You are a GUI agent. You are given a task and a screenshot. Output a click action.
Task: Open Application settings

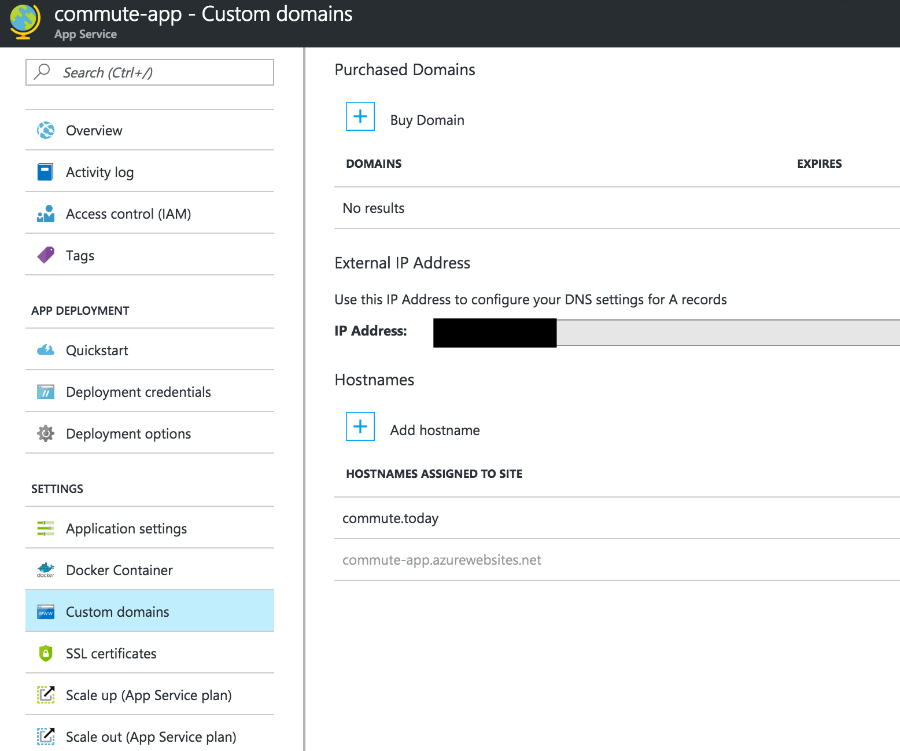point(149,528)
